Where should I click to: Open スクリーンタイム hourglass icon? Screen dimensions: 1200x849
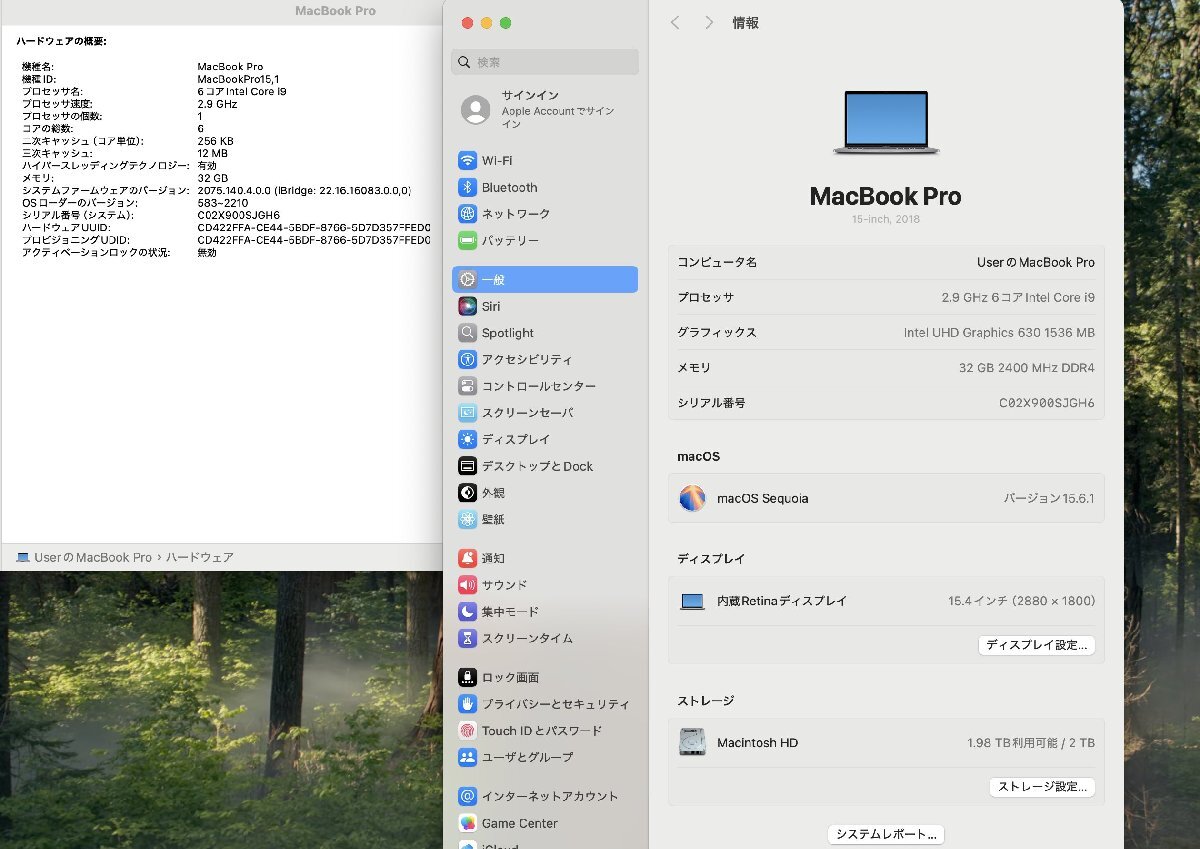tap(467, 638)
